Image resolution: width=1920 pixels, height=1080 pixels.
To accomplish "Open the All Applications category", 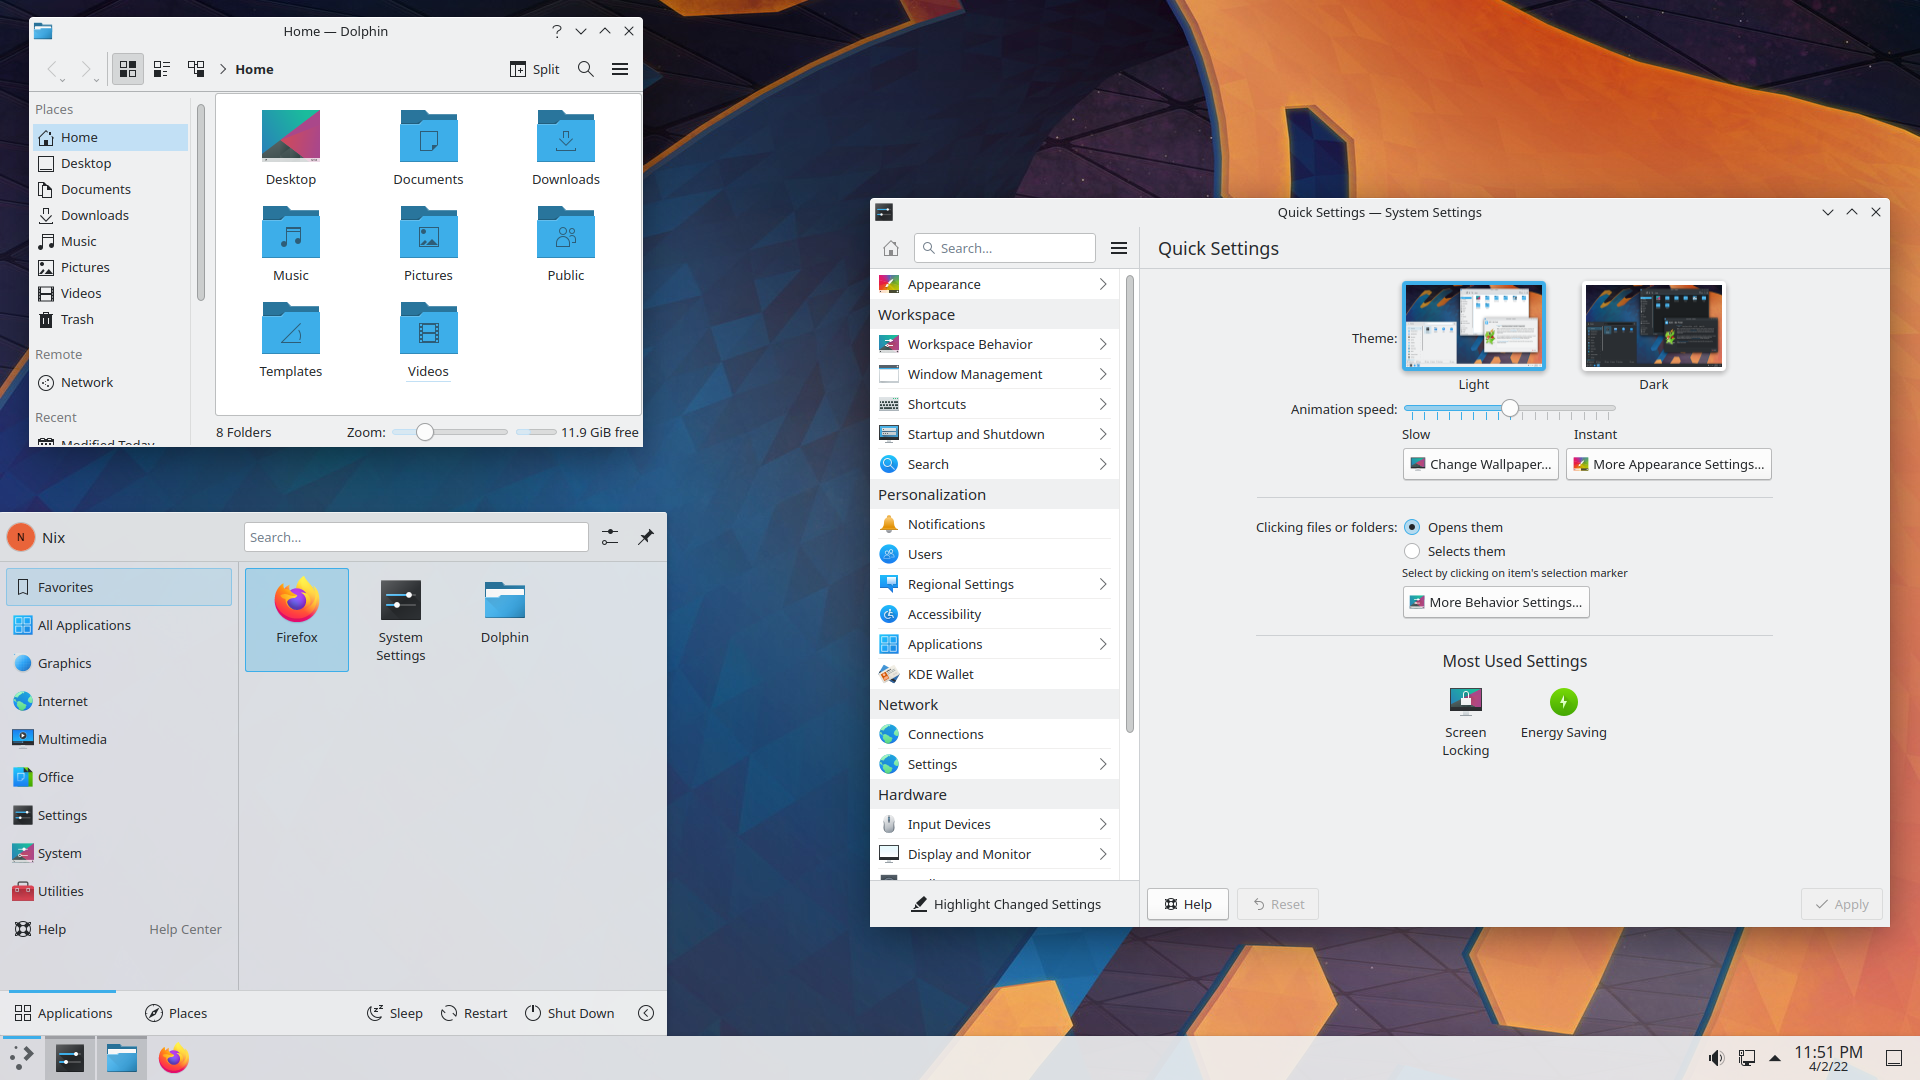I will point(85,625).
